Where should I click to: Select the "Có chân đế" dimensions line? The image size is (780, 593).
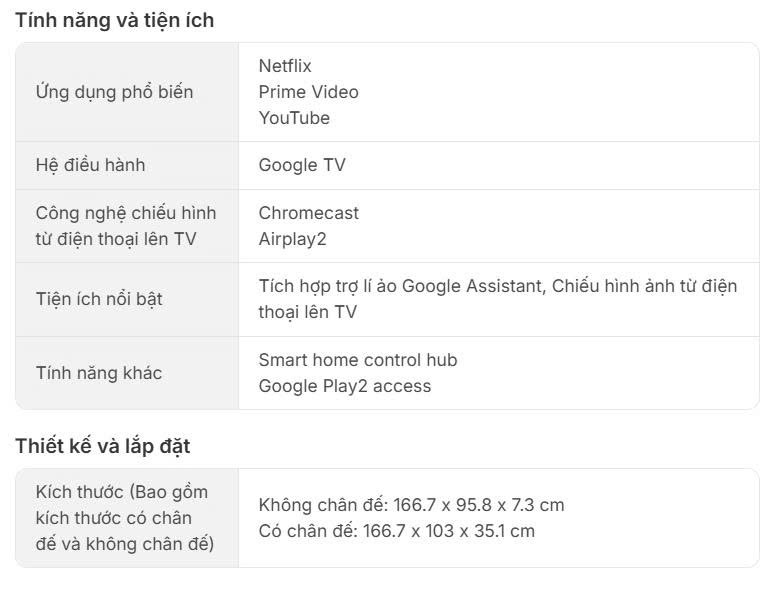(396, 531)
